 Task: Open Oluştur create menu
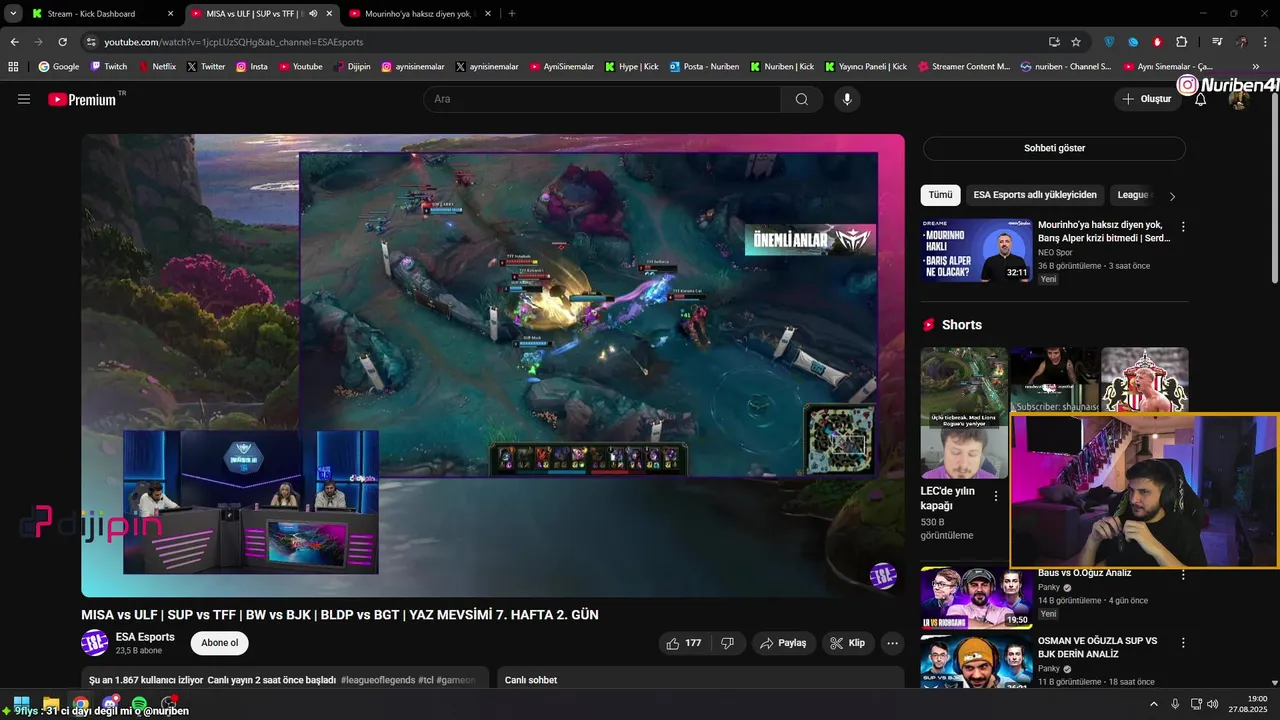1147,99
